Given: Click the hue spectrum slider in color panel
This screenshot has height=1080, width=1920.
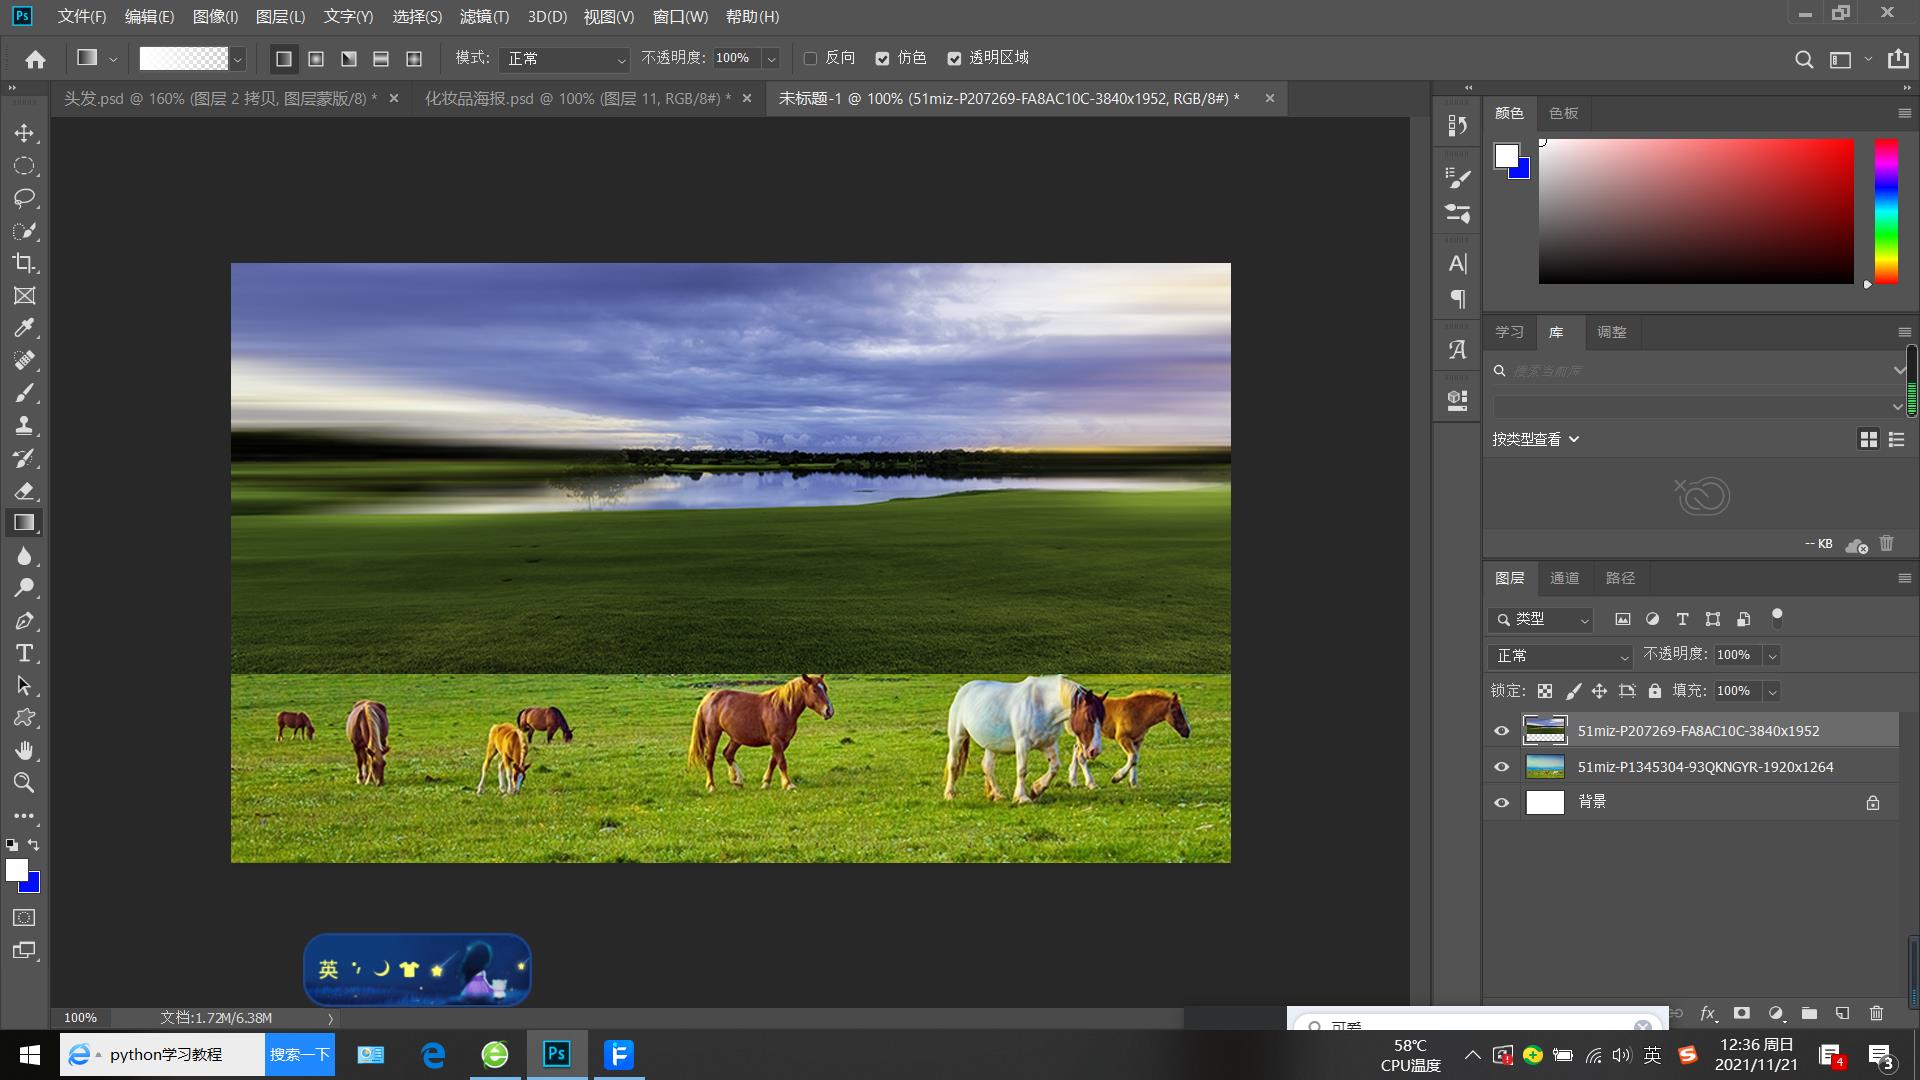Looking at the screenshot, I should click(1886, 211).
